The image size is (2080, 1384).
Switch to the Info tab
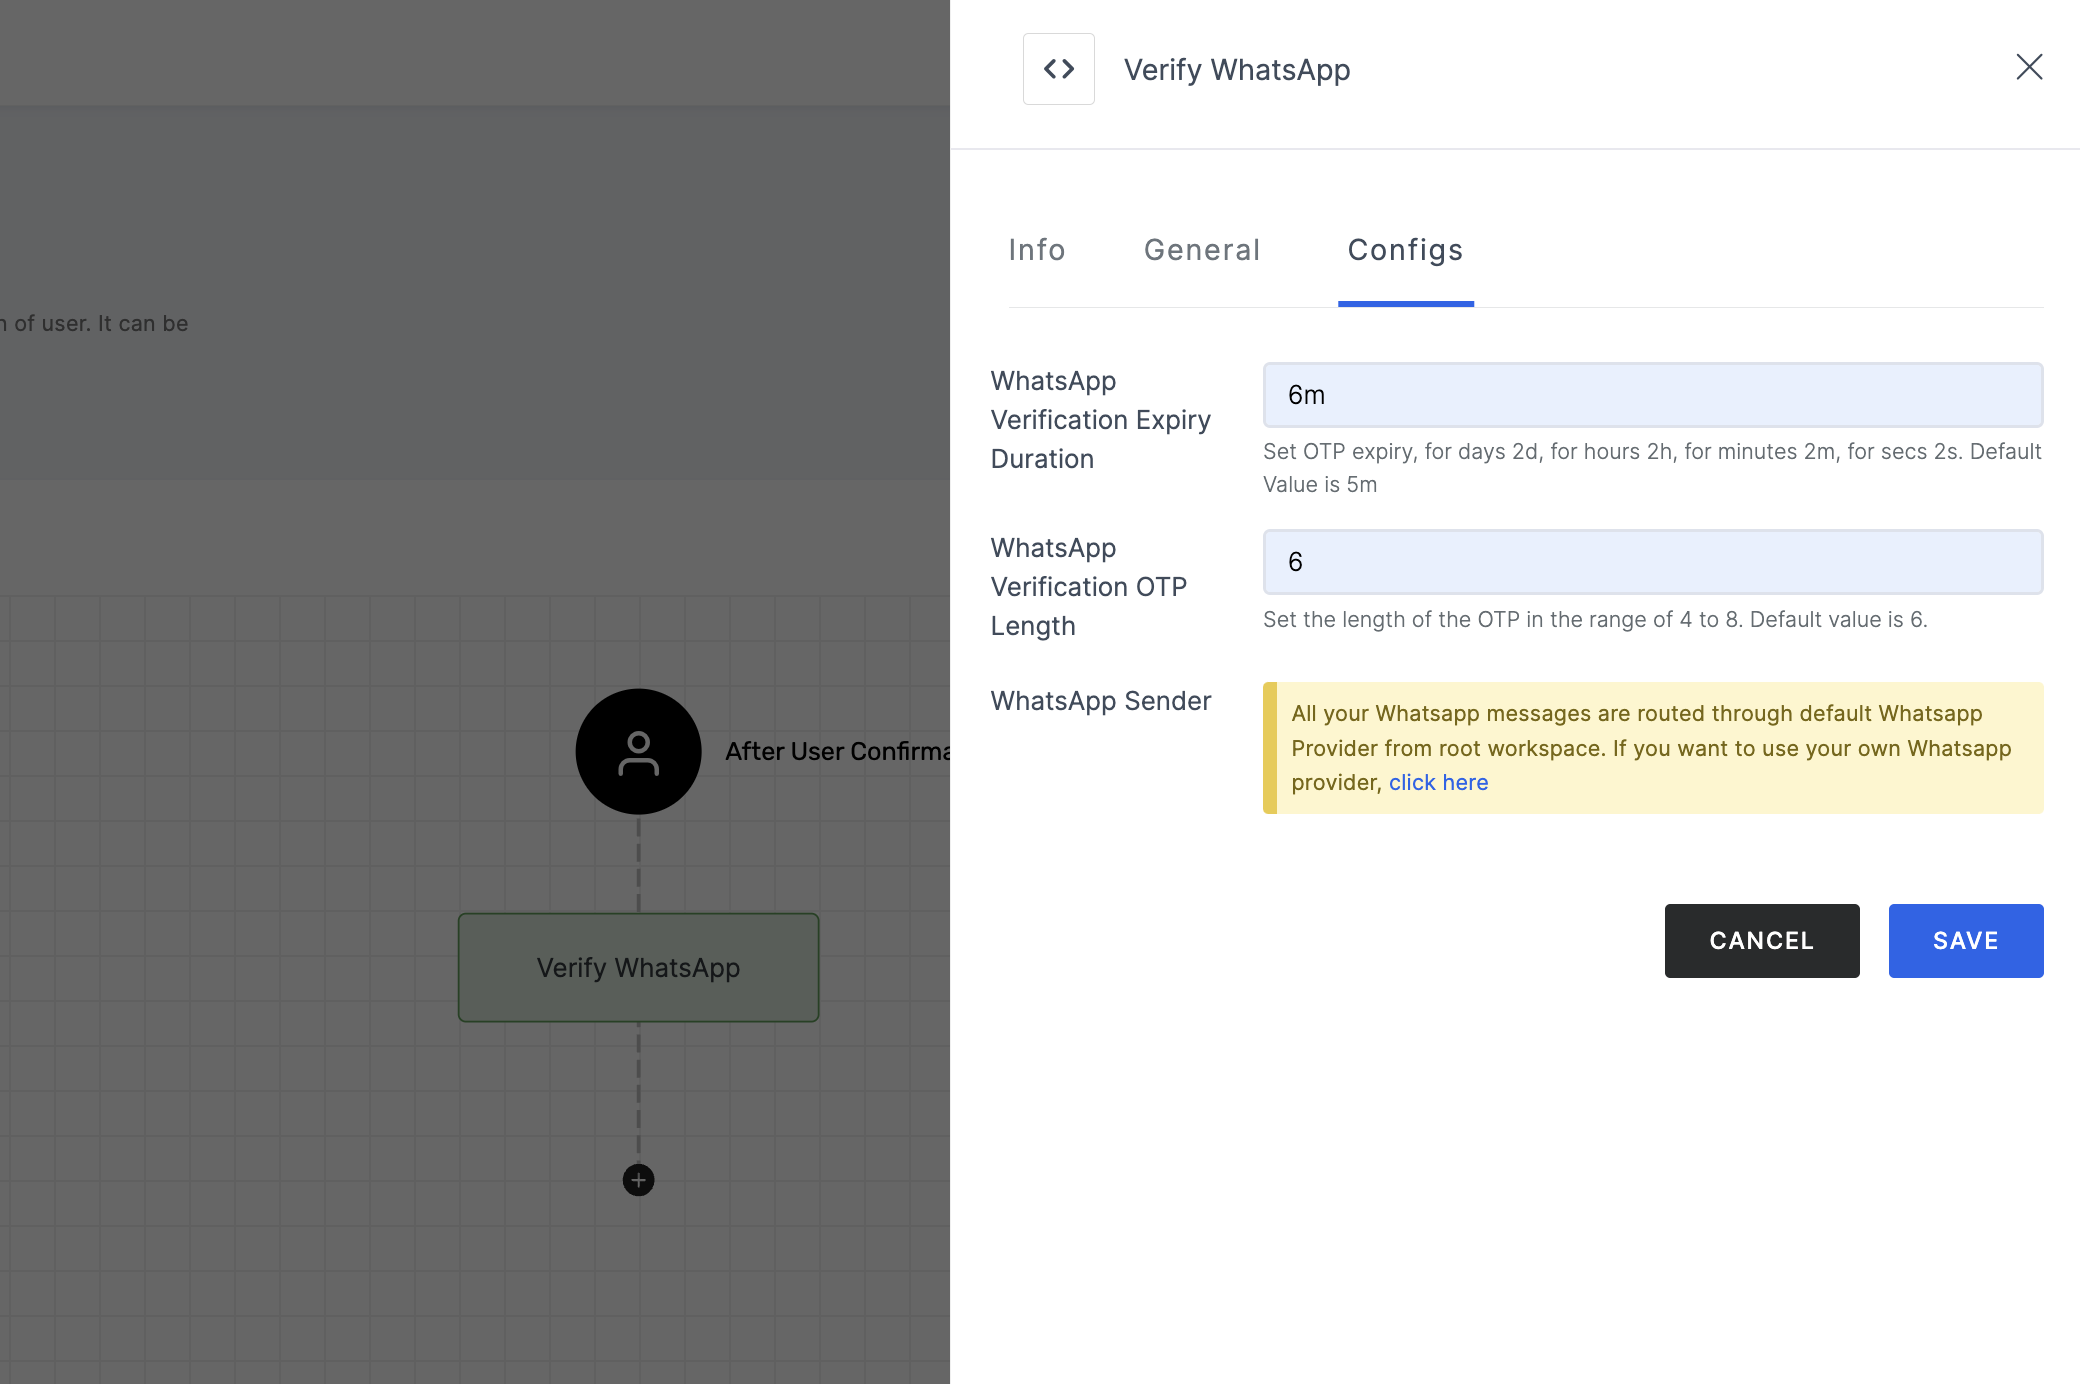[1037, 250]
